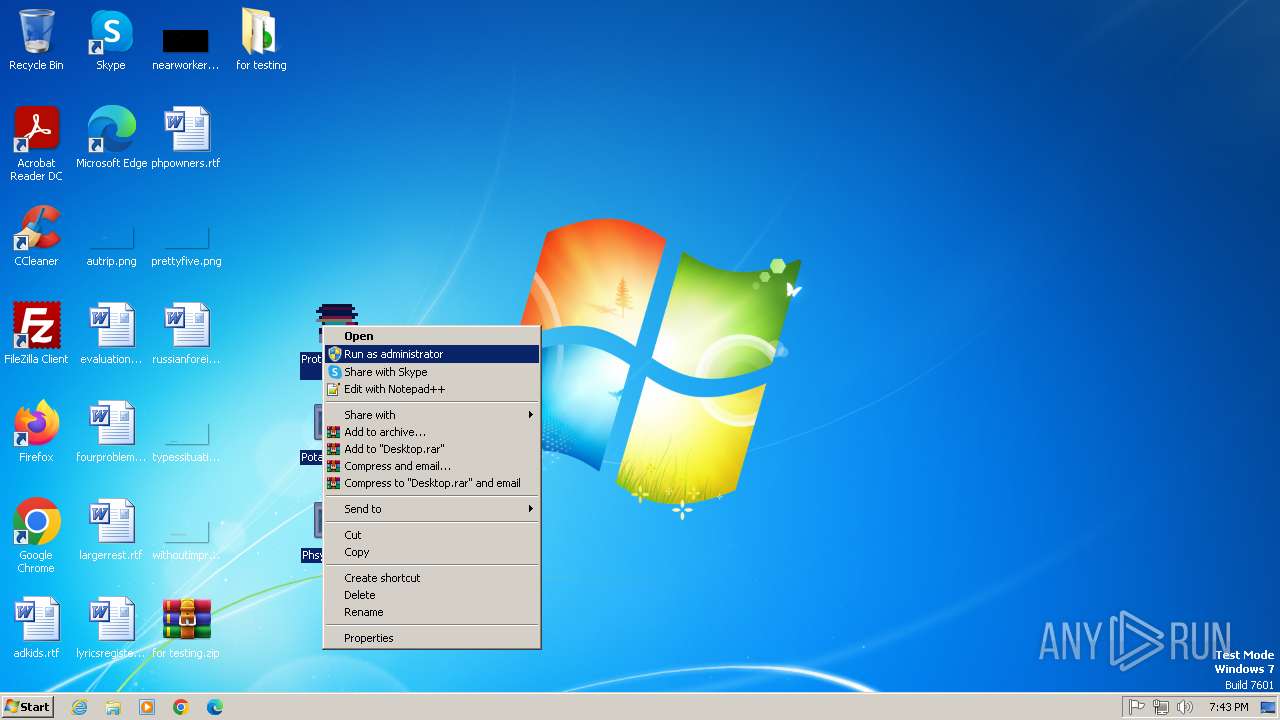Select the nearworker desktop file

[x=186, y=48]
